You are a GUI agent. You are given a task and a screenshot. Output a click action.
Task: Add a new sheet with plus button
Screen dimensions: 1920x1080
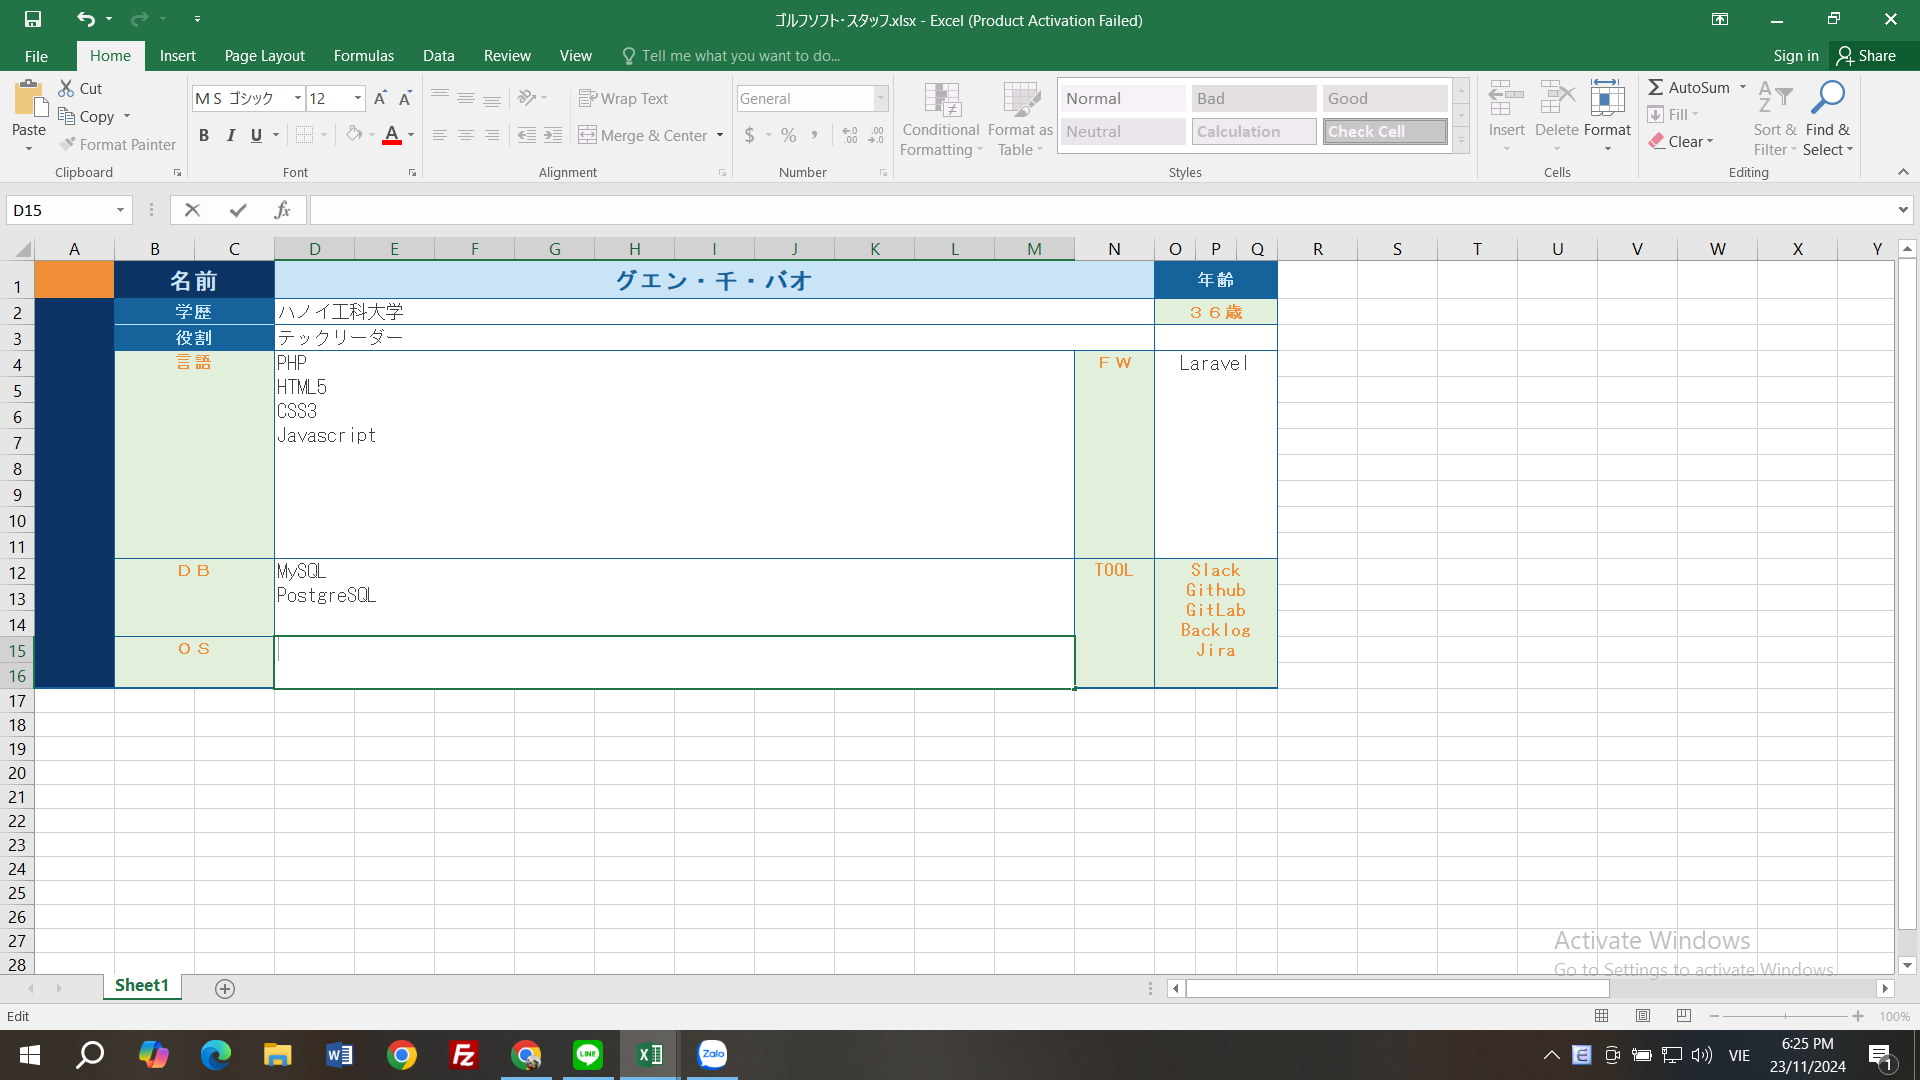[225, 988]
